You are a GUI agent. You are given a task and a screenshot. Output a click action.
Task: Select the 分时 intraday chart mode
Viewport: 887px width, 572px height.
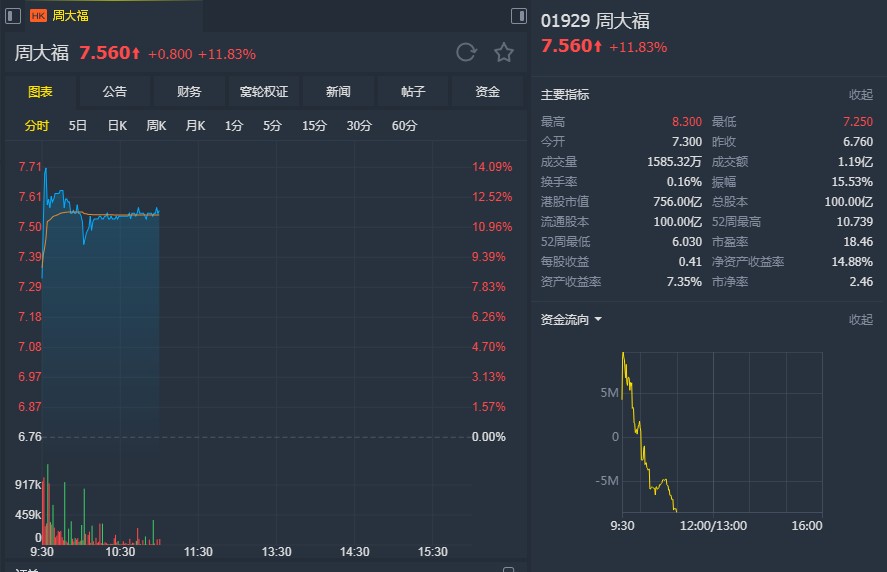[x=37, y=126]
